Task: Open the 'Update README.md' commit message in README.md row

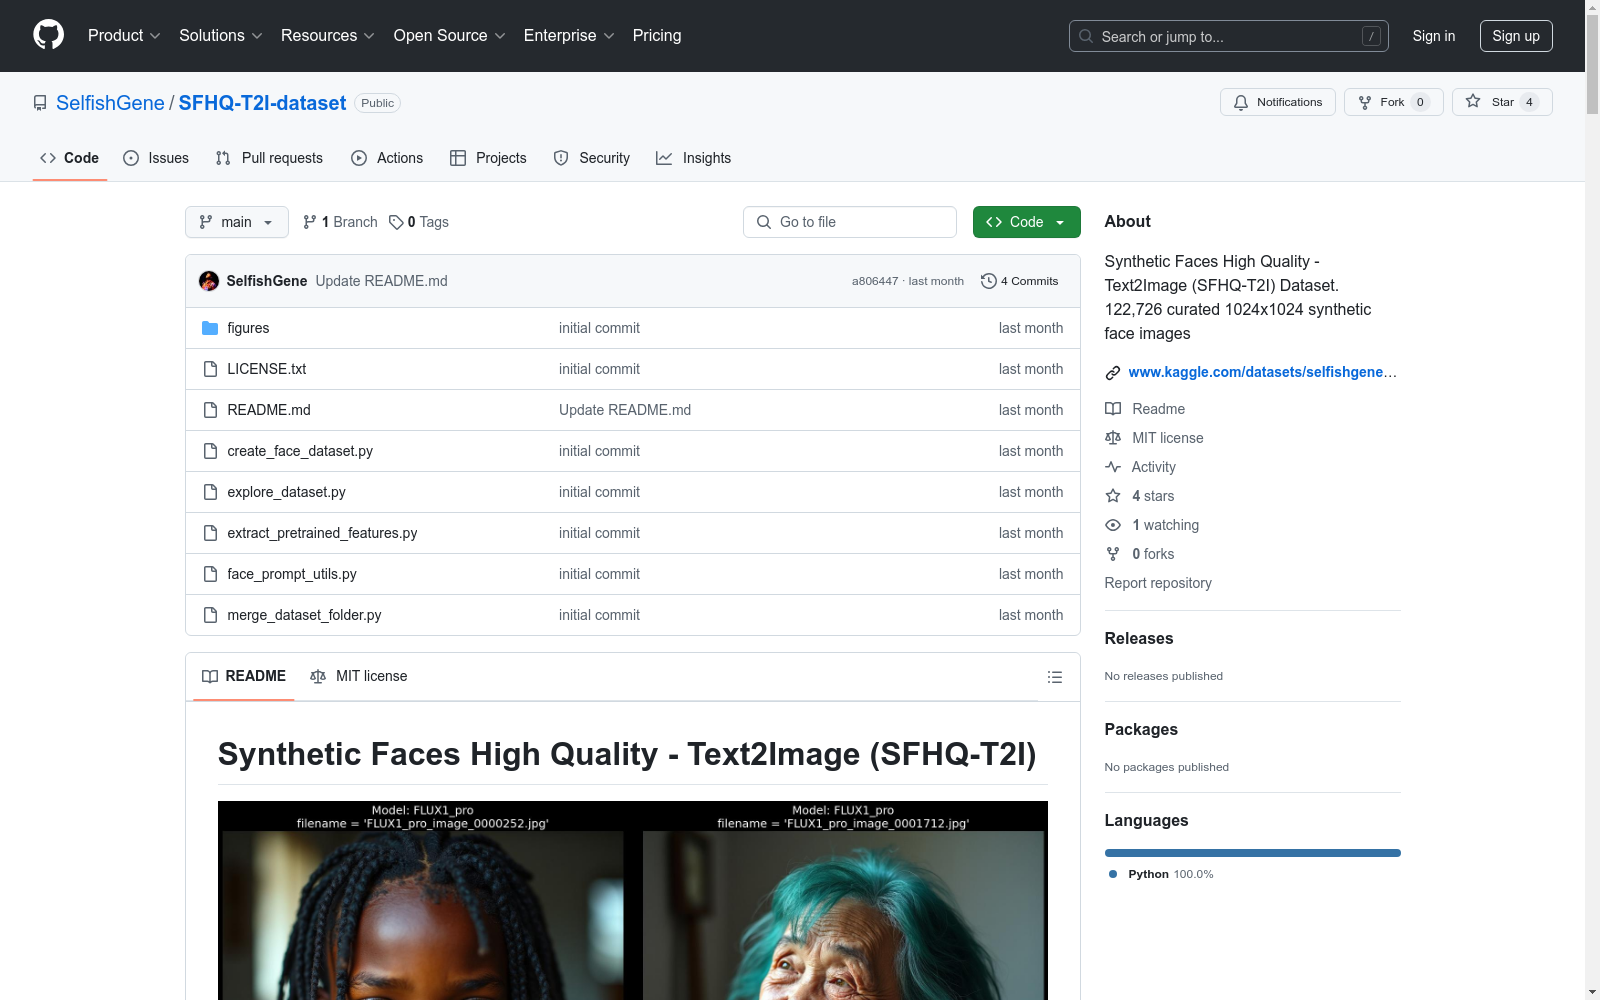Action: 625,410
